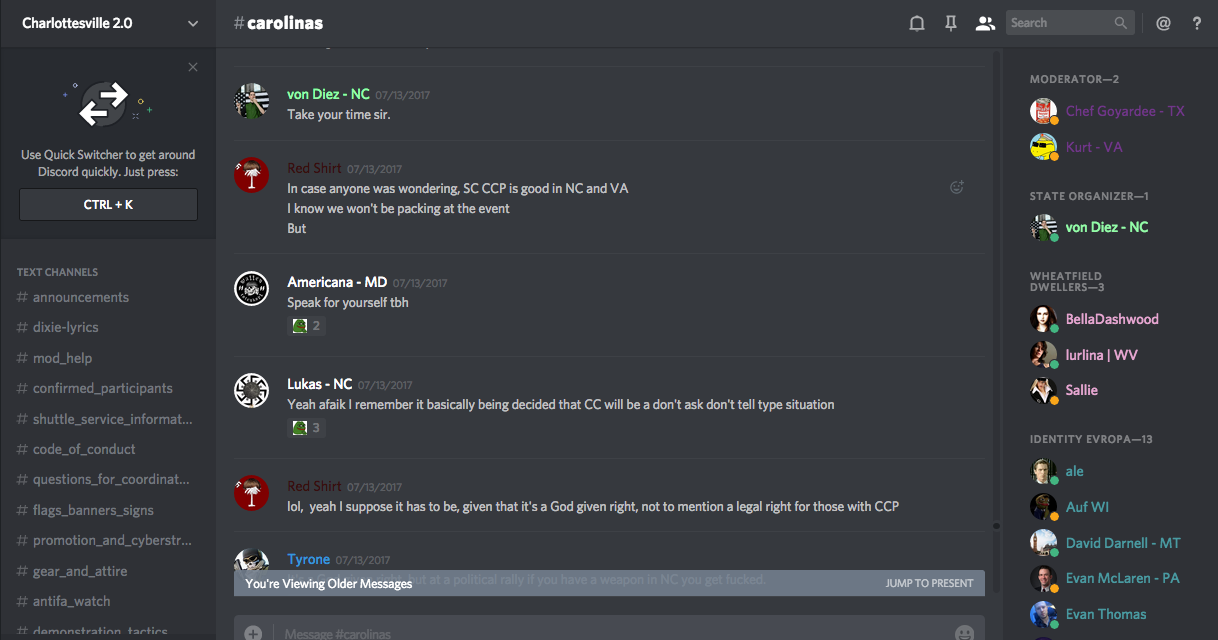Open help question mark icon
The width and height of the screenshot is (1218, 640).
[x=1196, y=23]
